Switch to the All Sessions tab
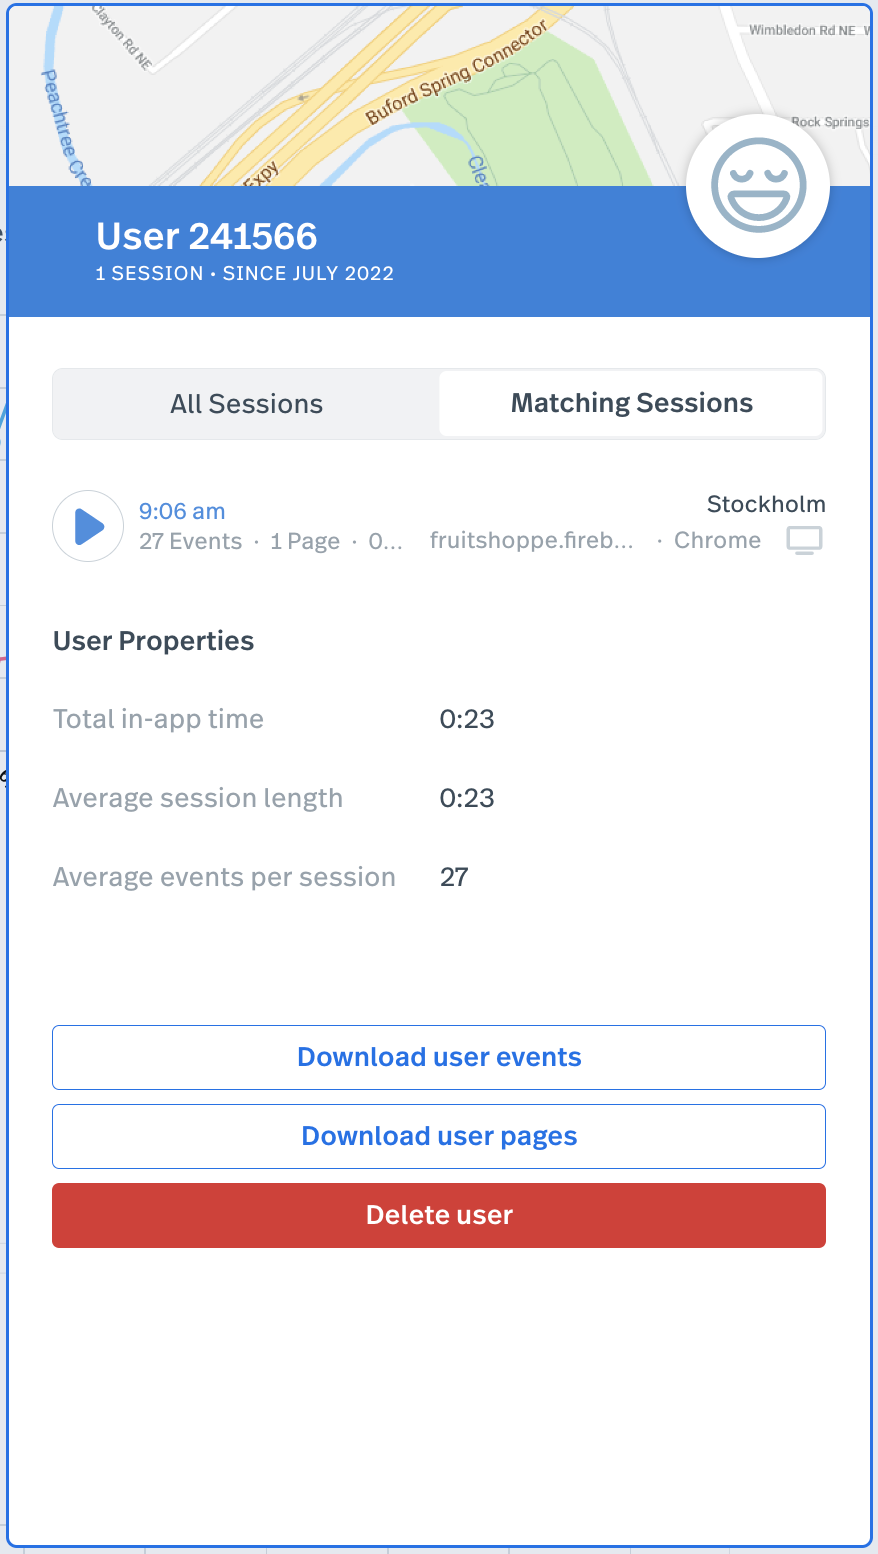 (246, 404)
